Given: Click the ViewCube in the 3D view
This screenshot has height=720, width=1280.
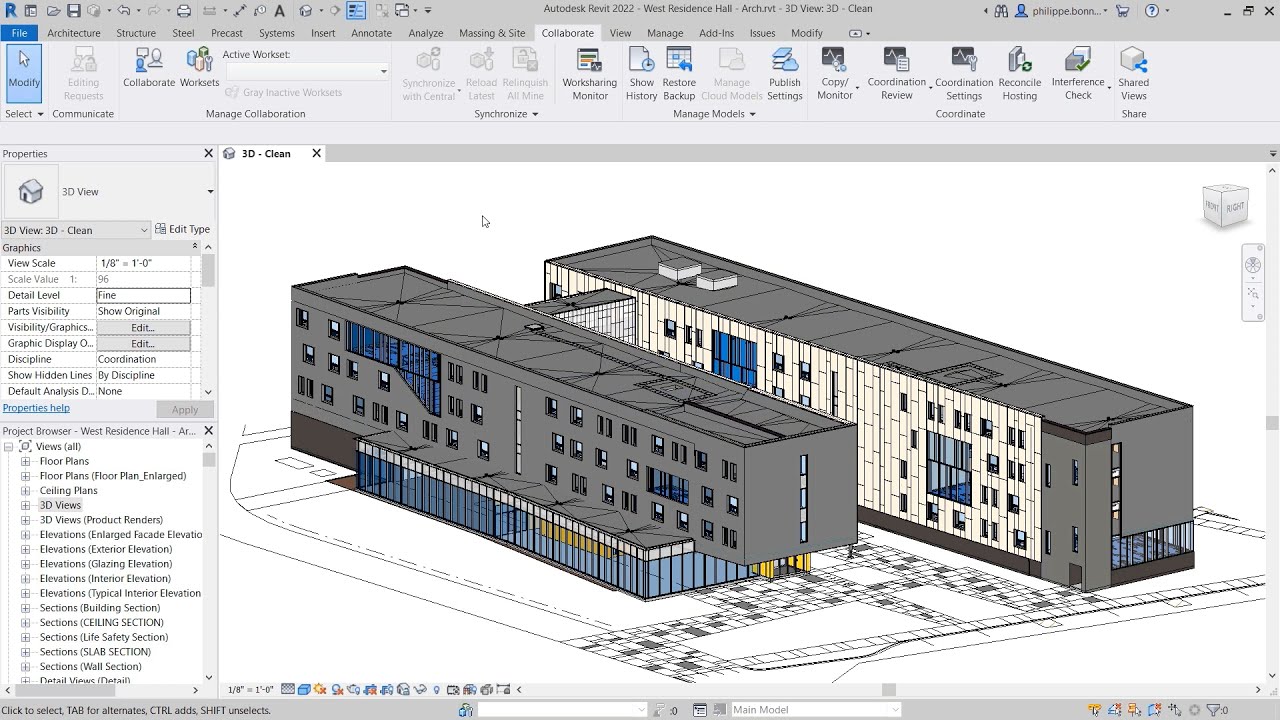Looking at the screenshot, I should 1225,206.
